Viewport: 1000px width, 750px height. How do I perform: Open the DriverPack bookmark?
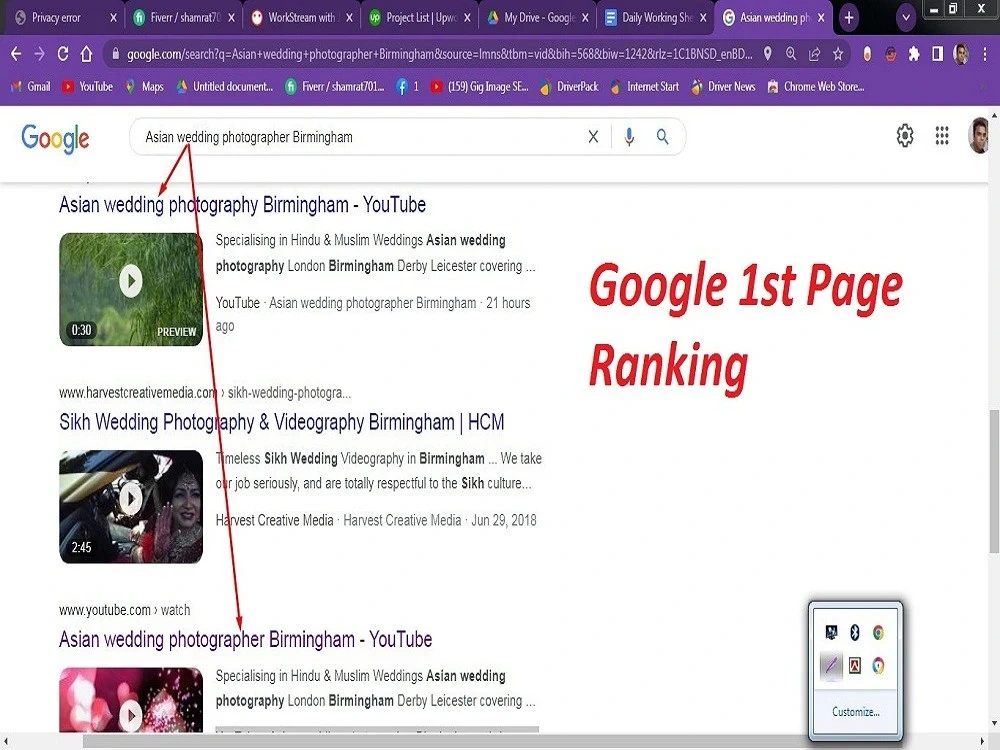coord(569,87)
